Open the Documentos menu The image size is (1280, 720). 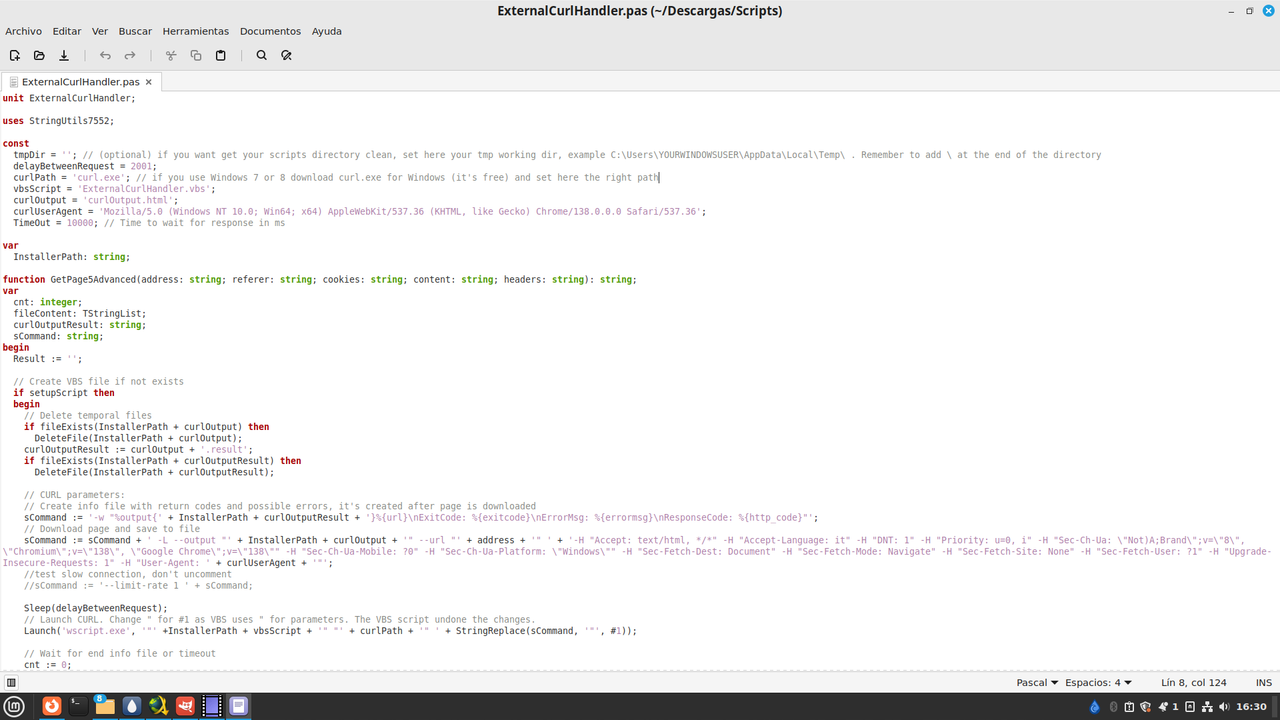pos(270,31)
